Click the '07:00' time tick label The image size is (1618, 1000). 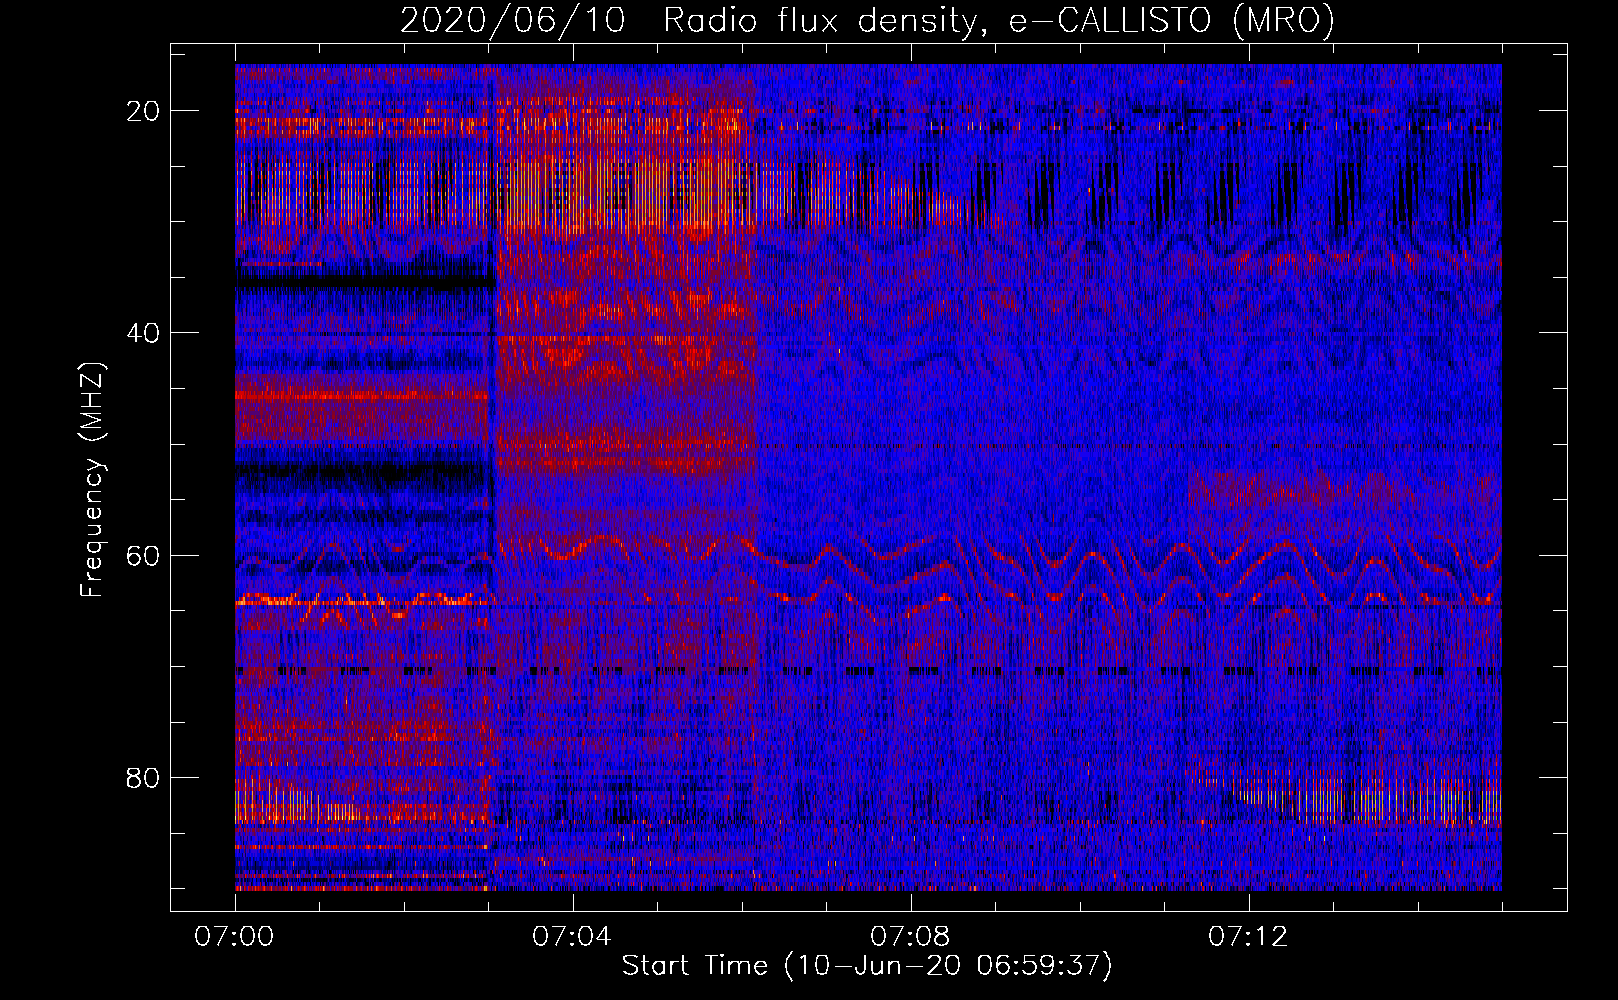coord(234,937)
